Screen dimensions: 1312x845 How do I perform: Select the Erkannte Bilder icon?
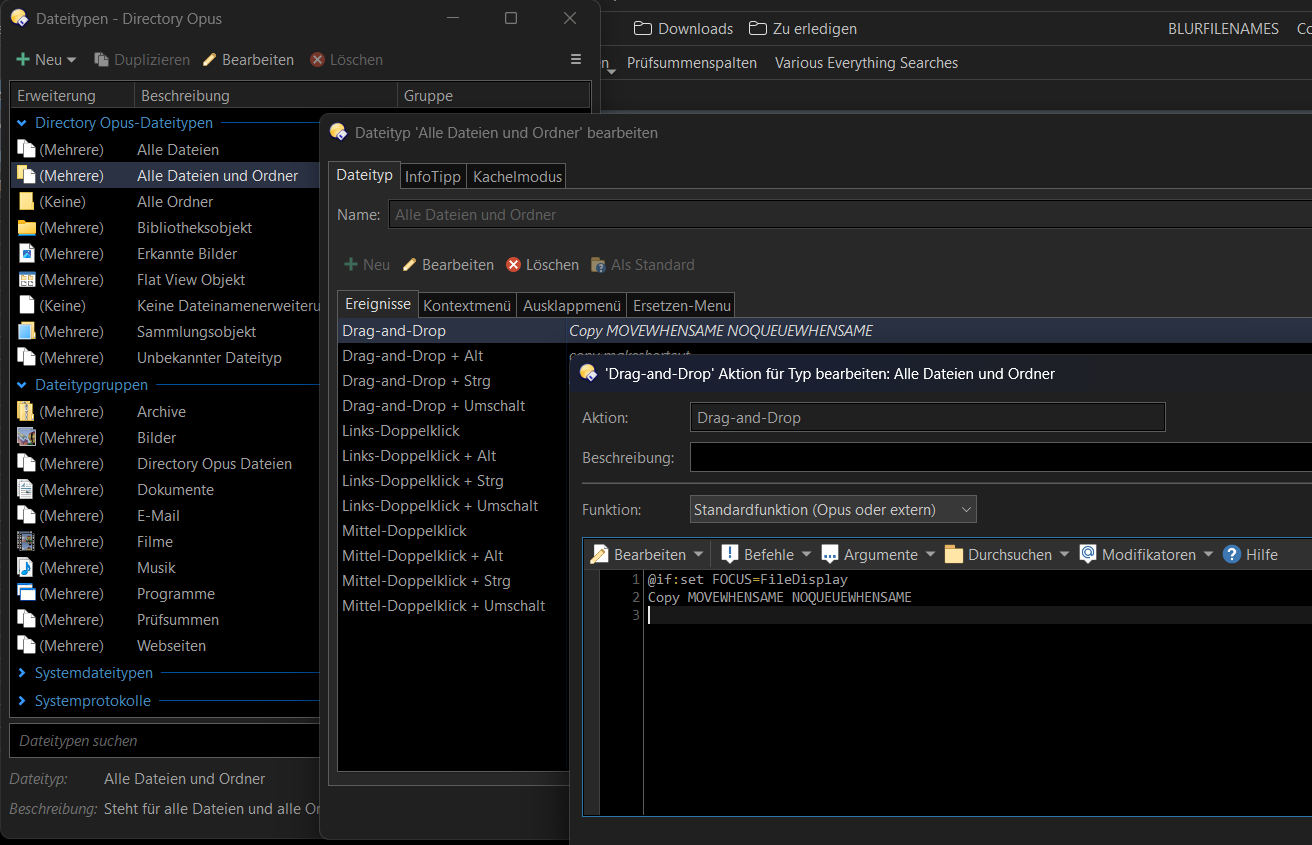pyautogui.click(x=26, y=253)
